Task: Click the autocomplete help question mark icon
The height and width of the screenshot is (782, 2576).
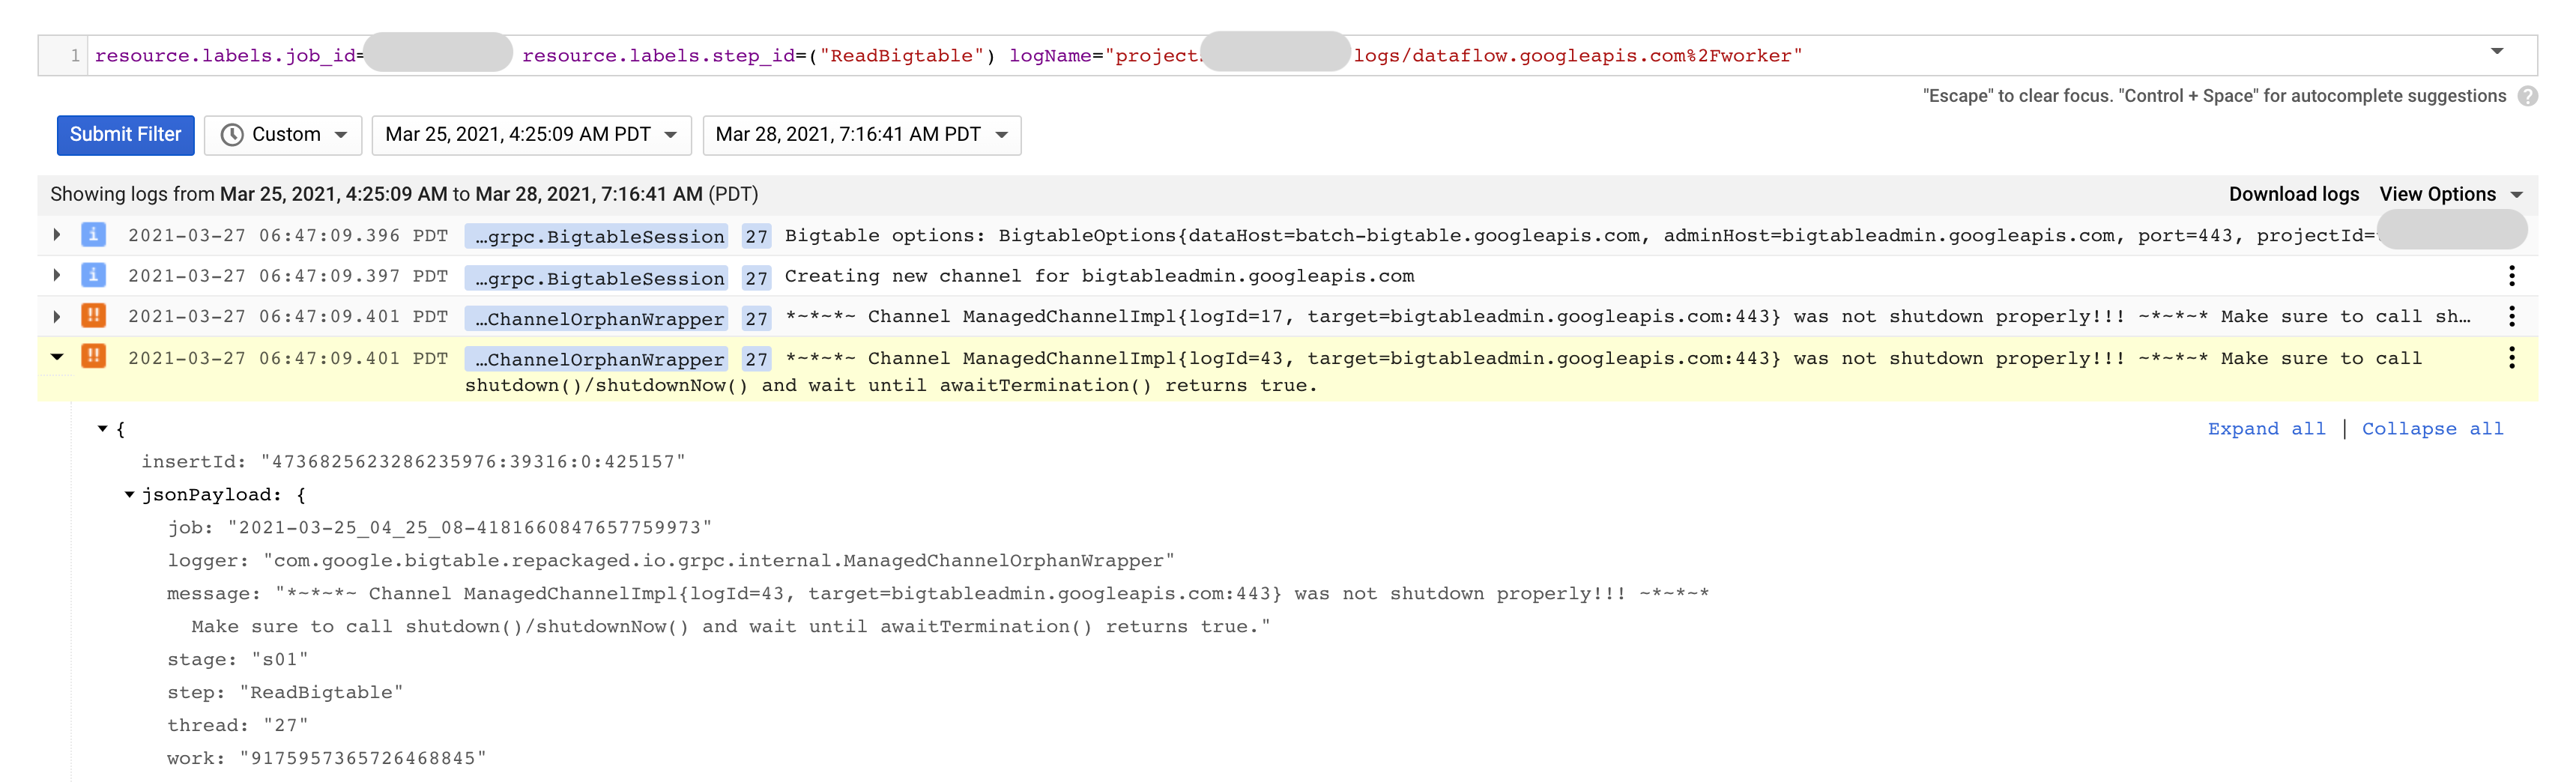Action: (2527, 96)
